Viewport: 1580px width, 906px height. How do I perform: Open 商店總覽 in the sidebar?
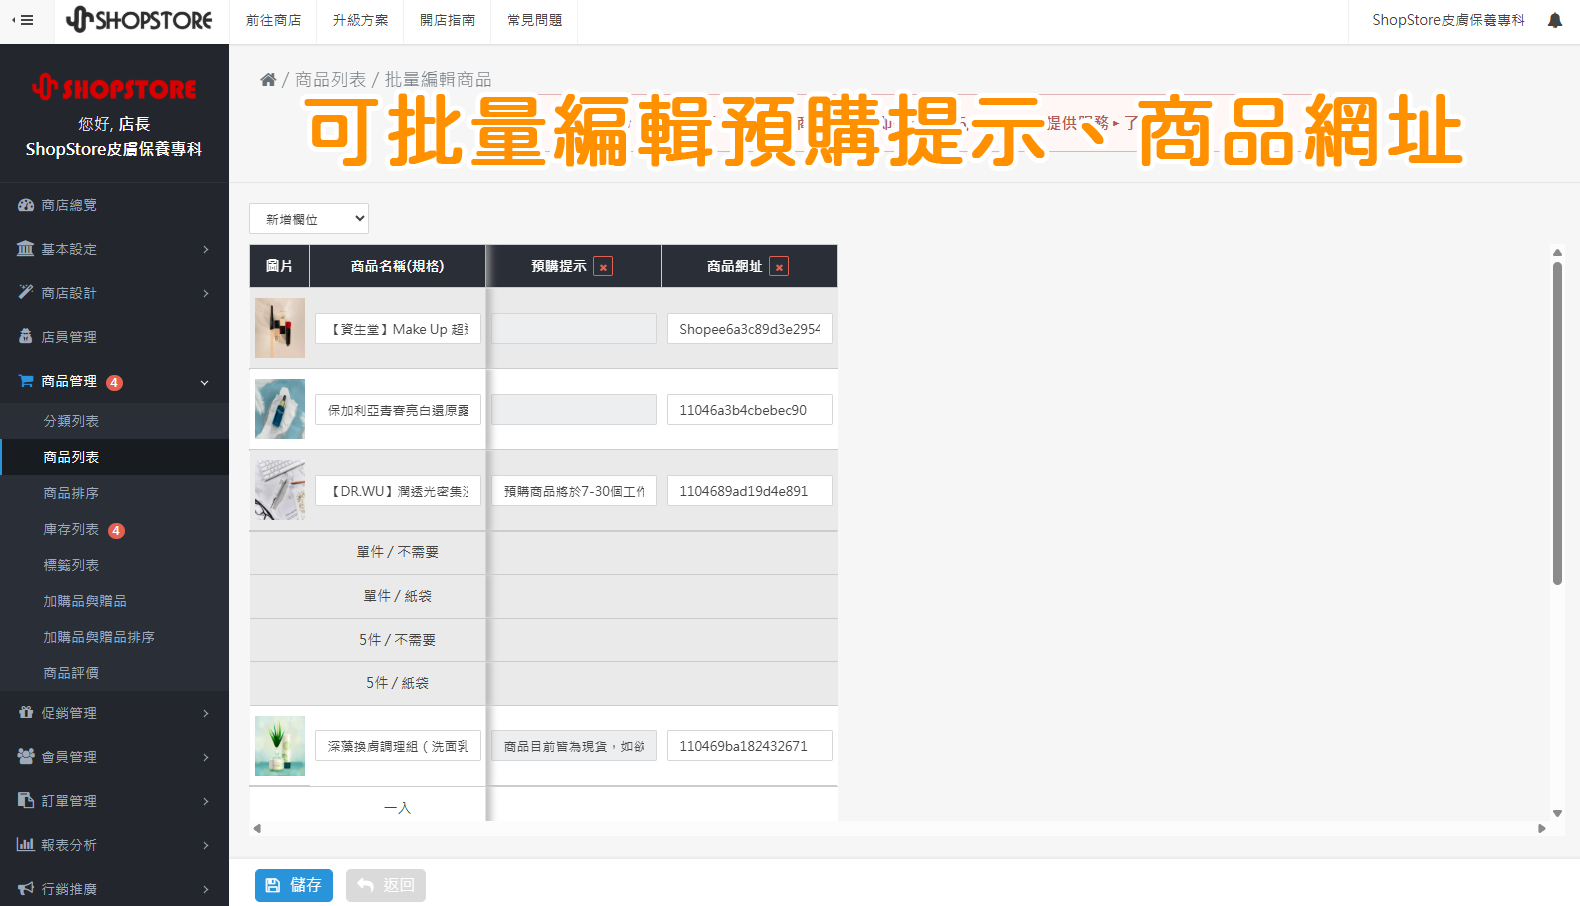click(x=114, y=205)
